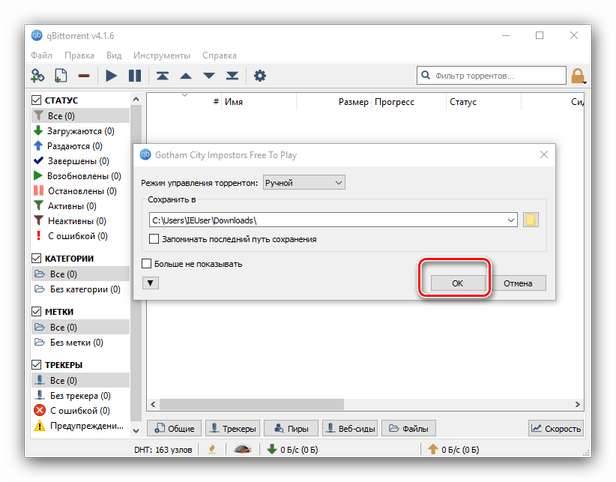Open the Инструменты menu

pyautogui.click(x=161, y=55)
